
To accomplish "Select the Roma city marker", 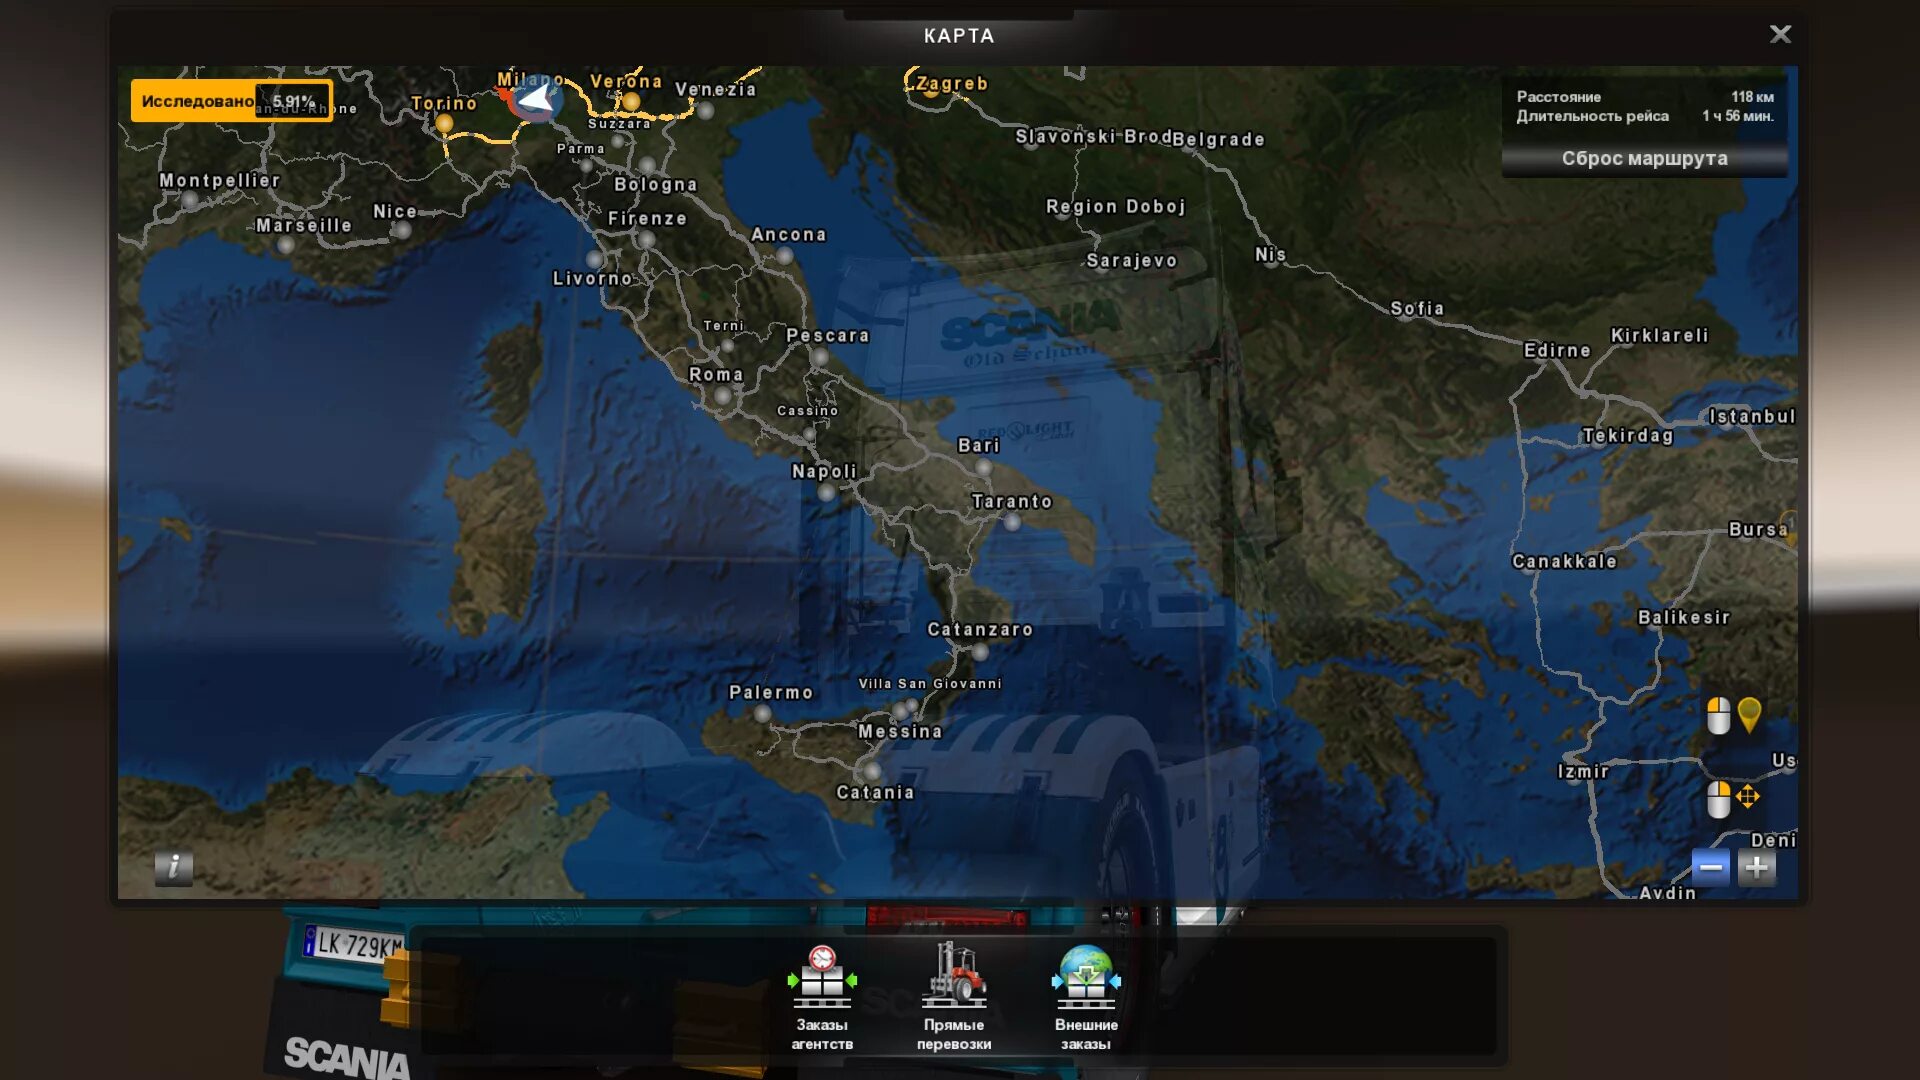I will 722,396.
